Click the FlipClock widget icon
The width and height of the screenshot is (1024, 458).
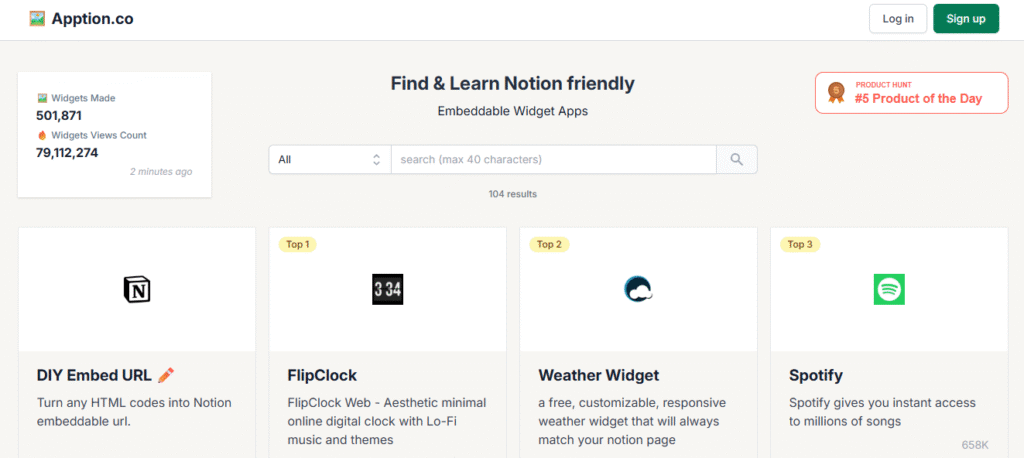tap(387, 290)
